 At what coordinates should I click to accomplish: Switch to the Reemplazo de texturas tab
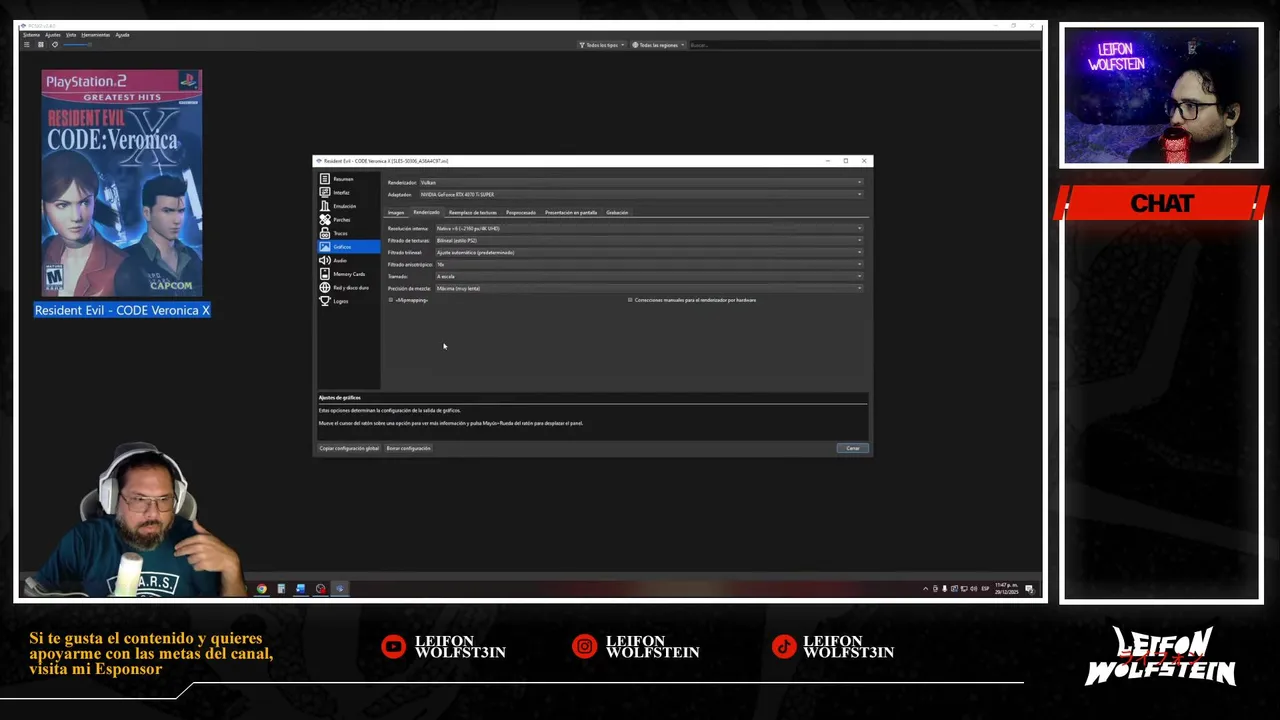473,212
